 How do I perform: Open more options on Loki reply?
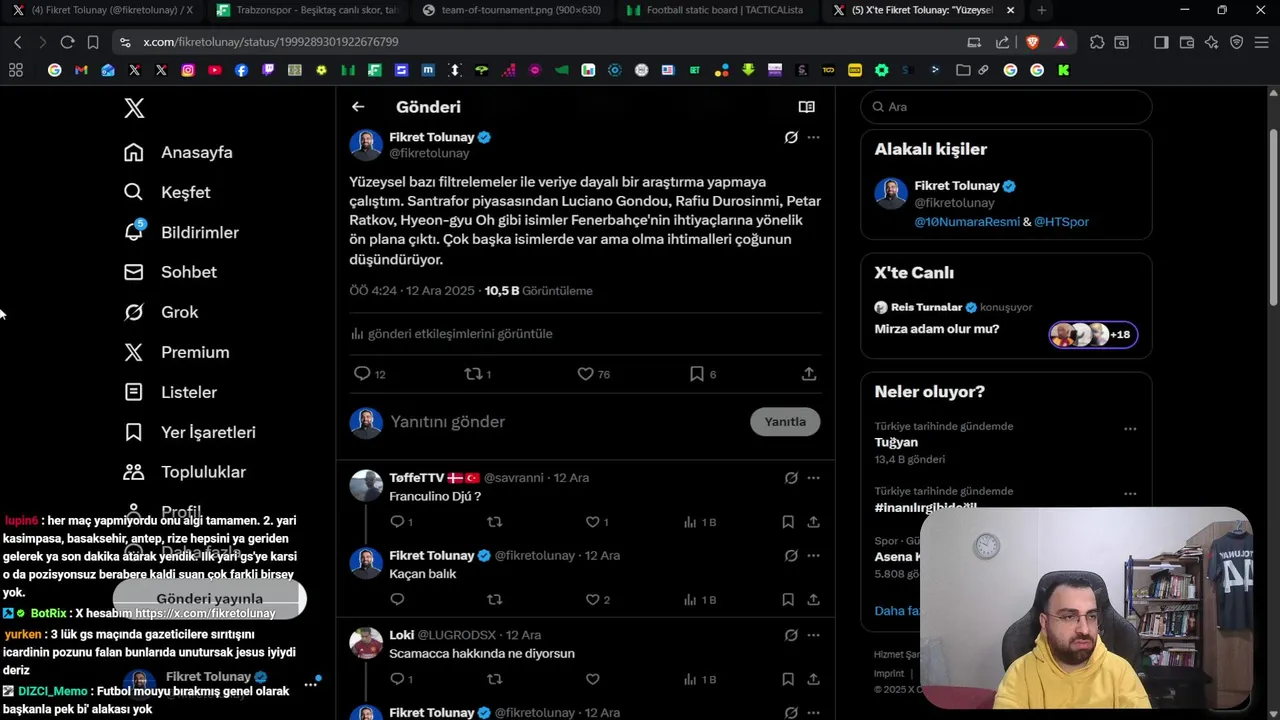click(x=814, y=635)
